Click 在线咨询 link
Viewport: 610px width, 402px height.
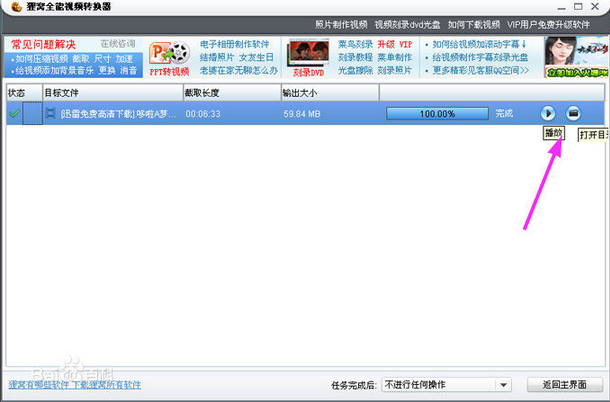118,43
